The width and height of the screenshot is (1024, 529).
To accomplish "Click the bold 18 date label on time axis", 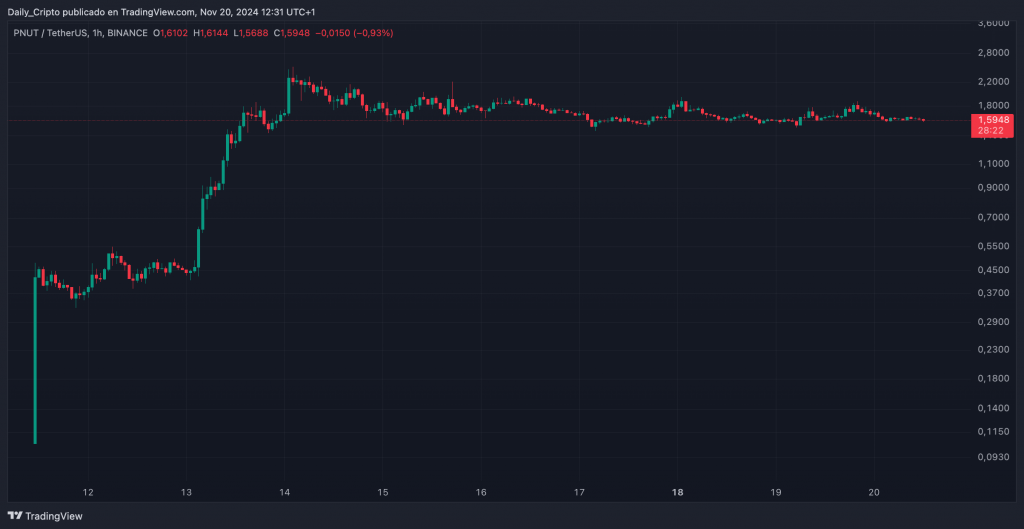I will coord(678,492).
